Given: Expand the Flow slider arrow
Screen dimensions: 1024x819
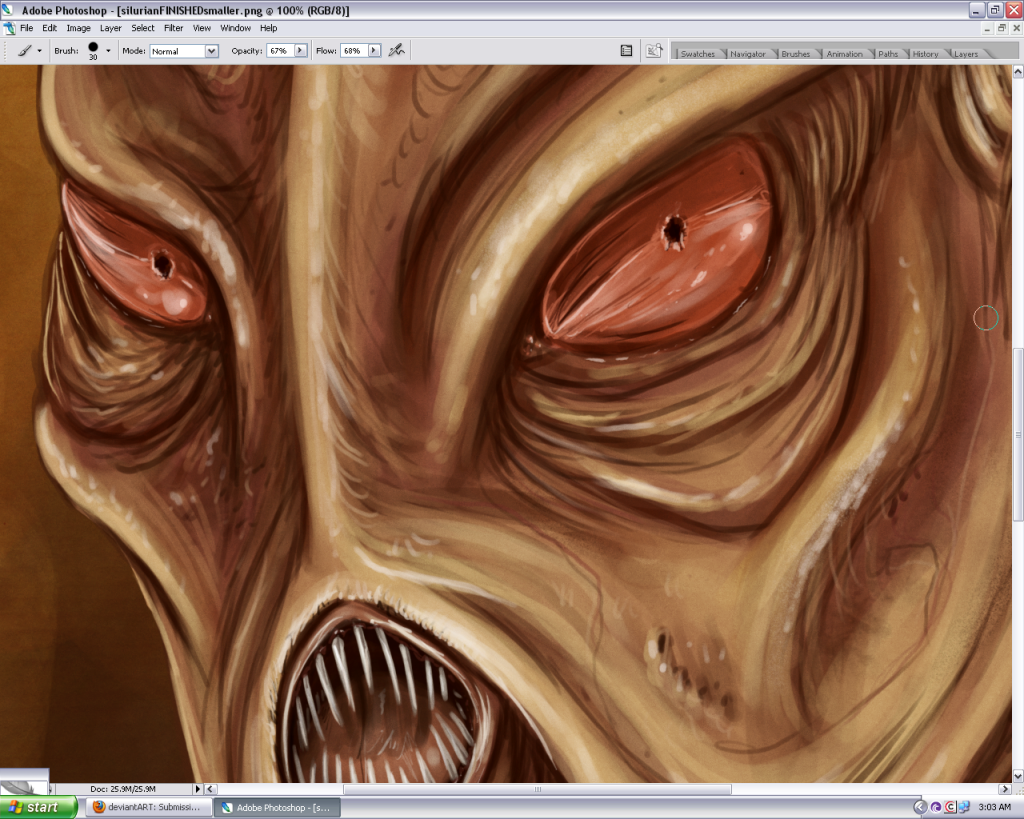Looking at the screenshot, I should coord(375,50).
